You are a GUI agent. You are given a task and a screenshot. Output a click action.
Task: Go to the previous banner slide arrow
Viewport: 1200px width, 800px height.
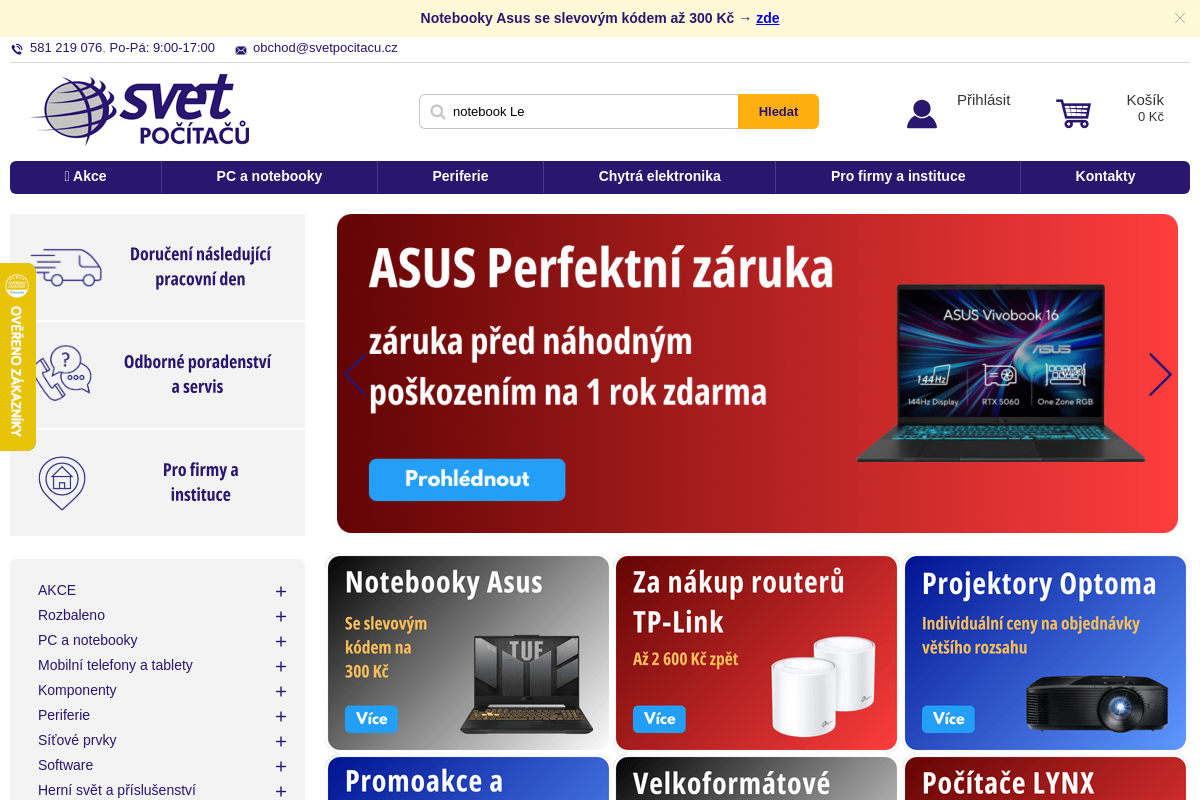354,374
